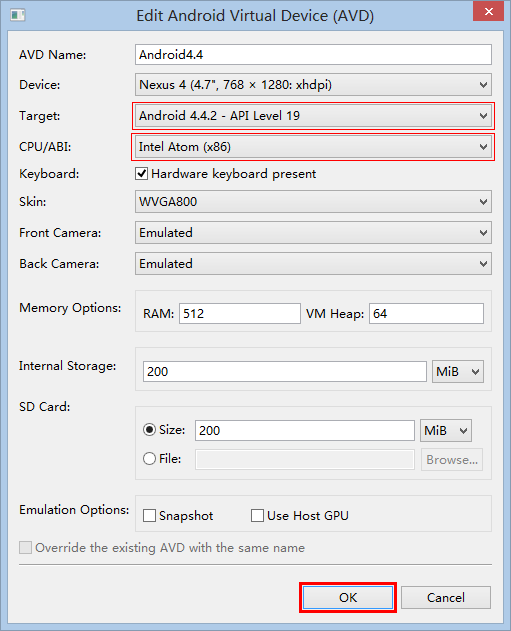Expand the Target Android 4.4.2 dropdown

click(x=313, y=116)
